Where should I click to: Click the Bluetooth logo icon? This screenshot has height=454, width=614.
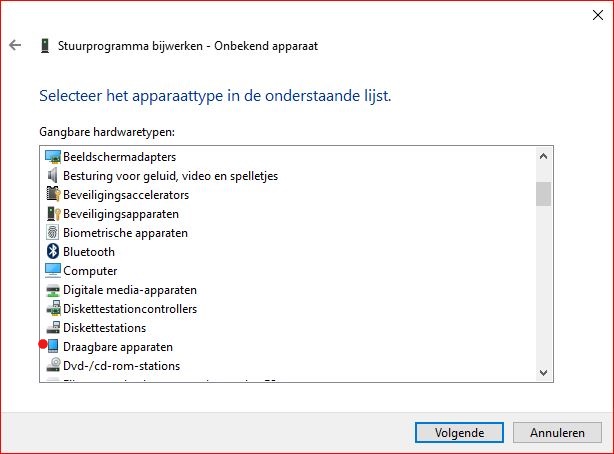[x=53, y=252]
